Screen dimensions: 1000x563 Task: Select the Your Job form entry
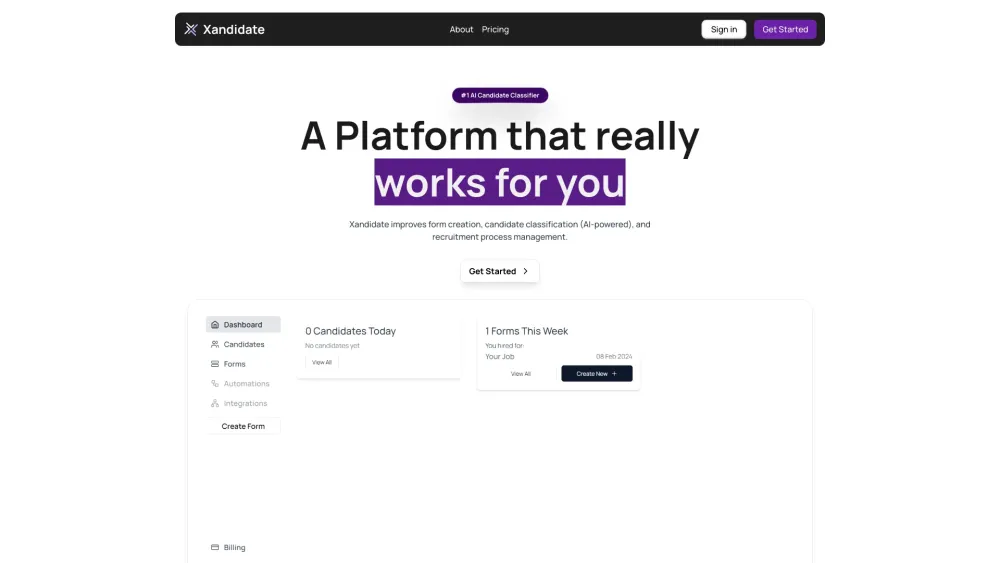[x=499, y=356]
